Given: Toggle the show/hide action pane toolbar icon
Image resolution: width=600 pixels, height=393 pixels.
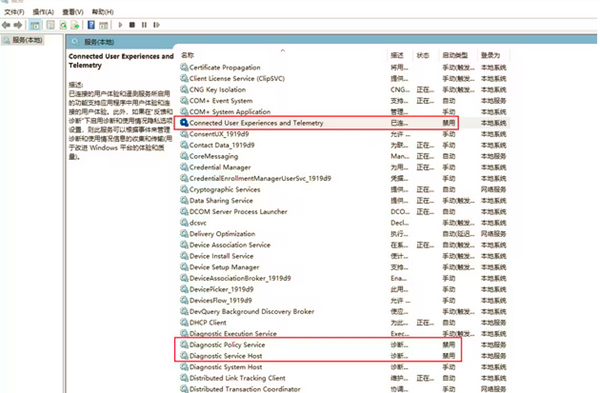Looking at the screenshot, I should (103, 25).
